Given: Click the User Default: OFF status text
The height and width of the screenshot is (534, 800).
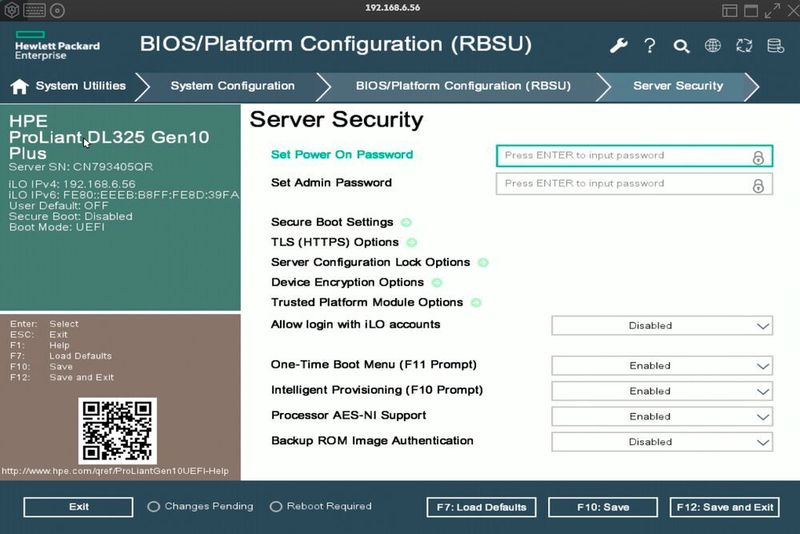Looking at the screenshot, I should click(x=59, y=206).
